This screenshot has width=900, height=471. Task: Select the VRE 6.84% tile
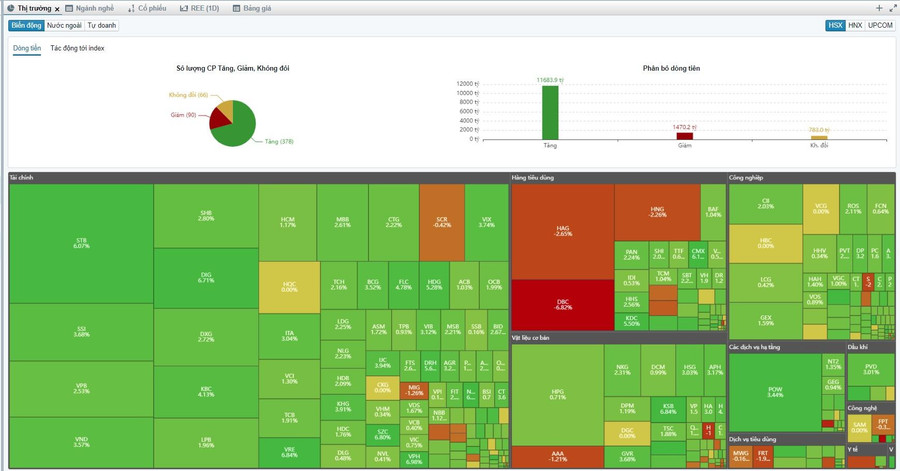[289, 453]
